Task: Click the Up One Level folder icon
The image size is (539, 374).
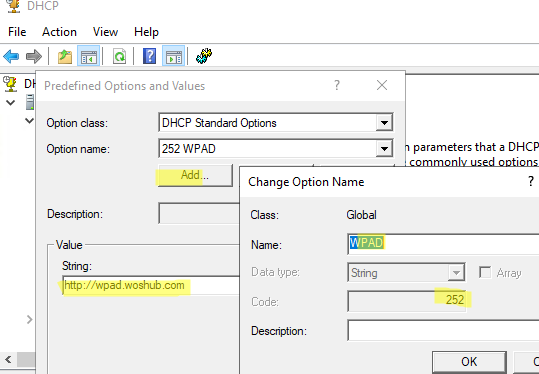Action: [65, 56]
